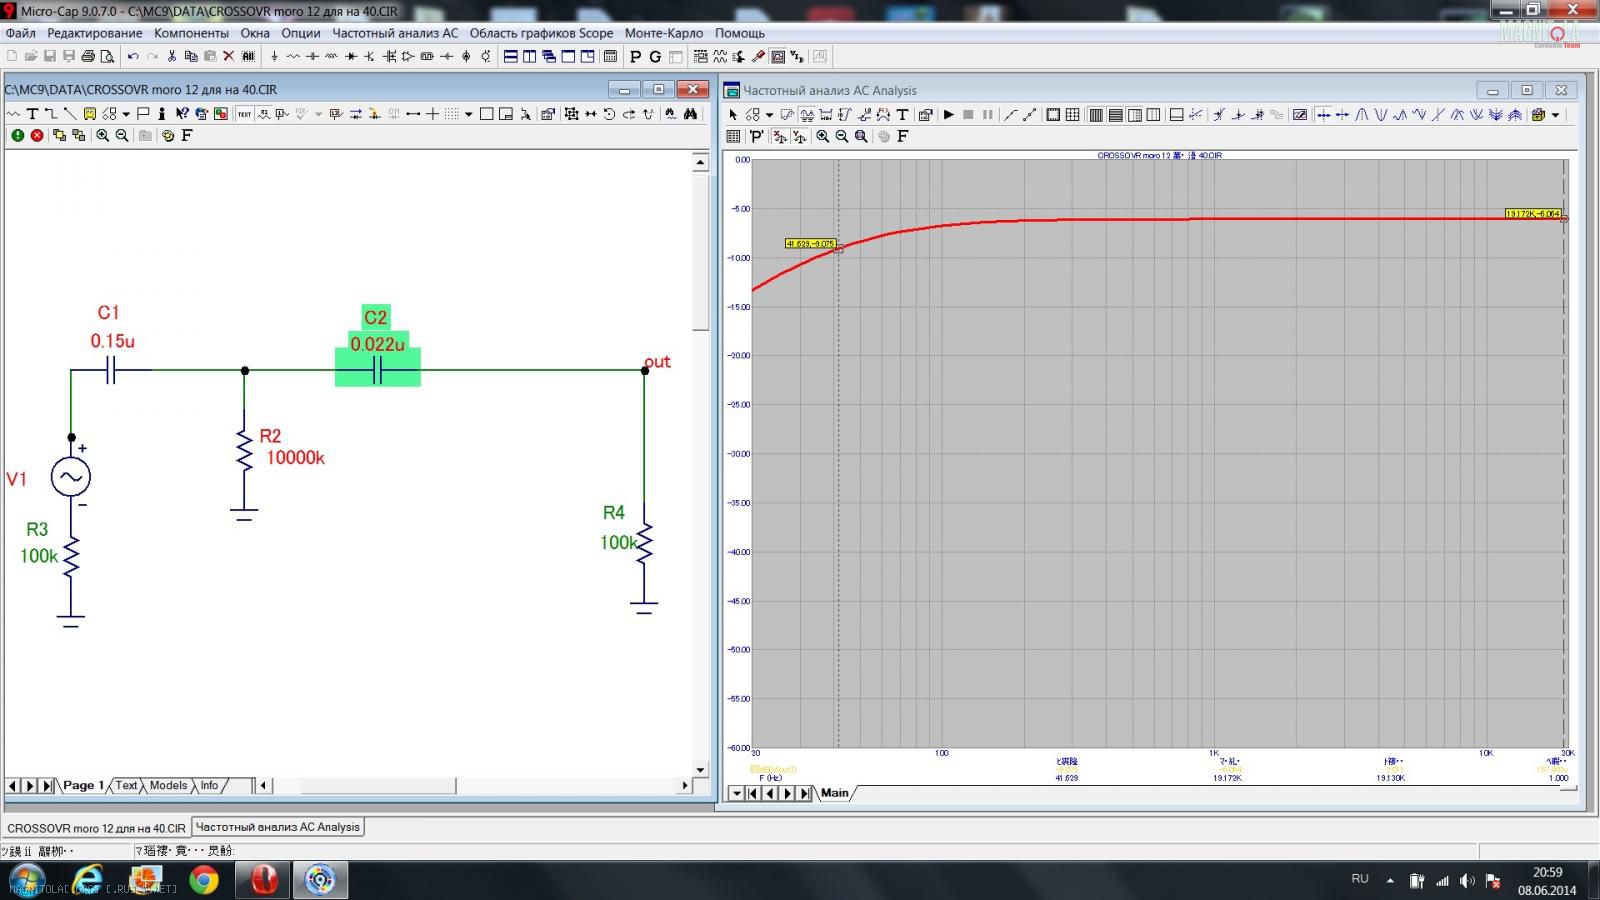
Task: Click the red X delete icon in the main toolbar
Action: (228, 56)
